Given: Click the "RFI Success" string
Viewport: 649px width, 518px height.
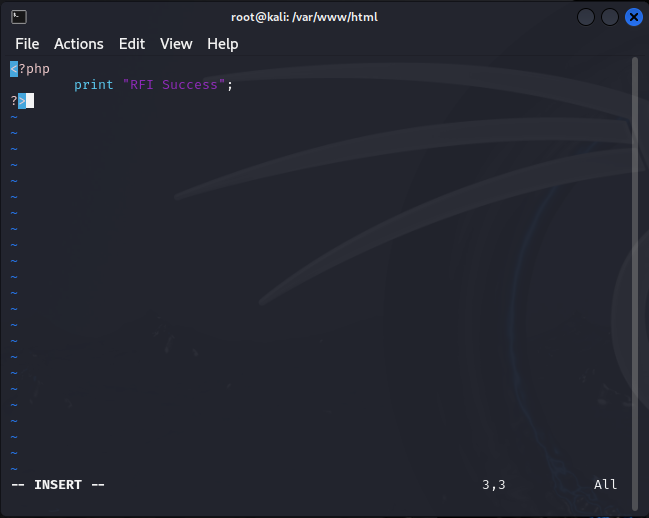Looking at the screenshot, I should 174,85.
